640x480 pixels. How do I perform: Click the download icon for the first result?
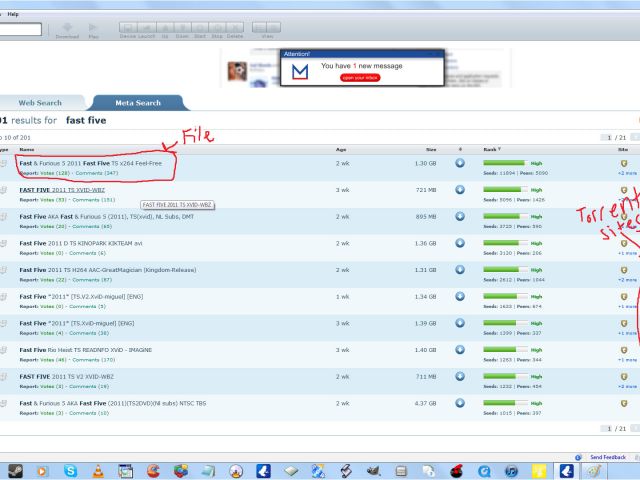coord(460,163)
